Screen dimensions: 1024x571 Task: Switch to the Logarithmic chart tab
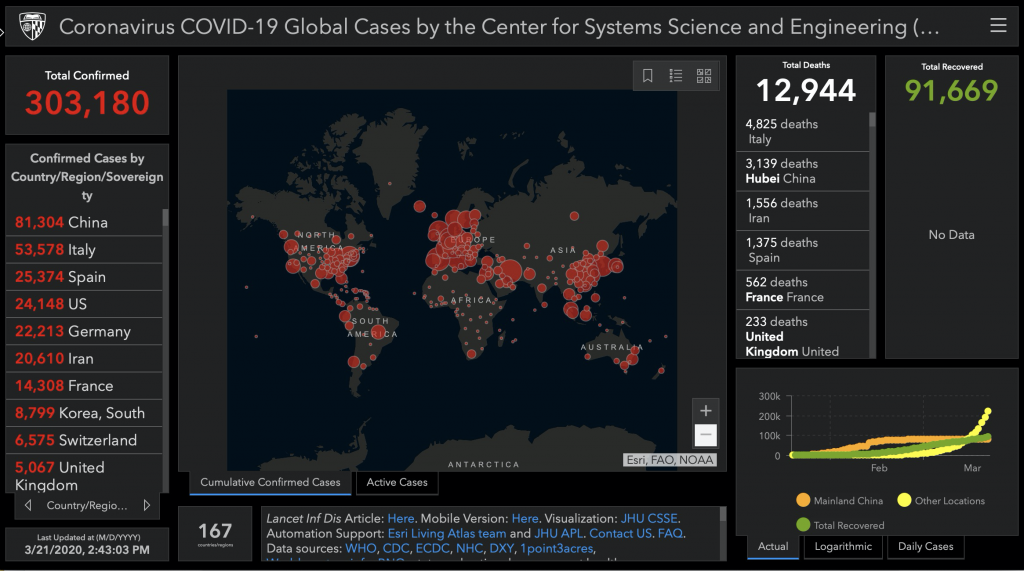click(x=844, y=547)
